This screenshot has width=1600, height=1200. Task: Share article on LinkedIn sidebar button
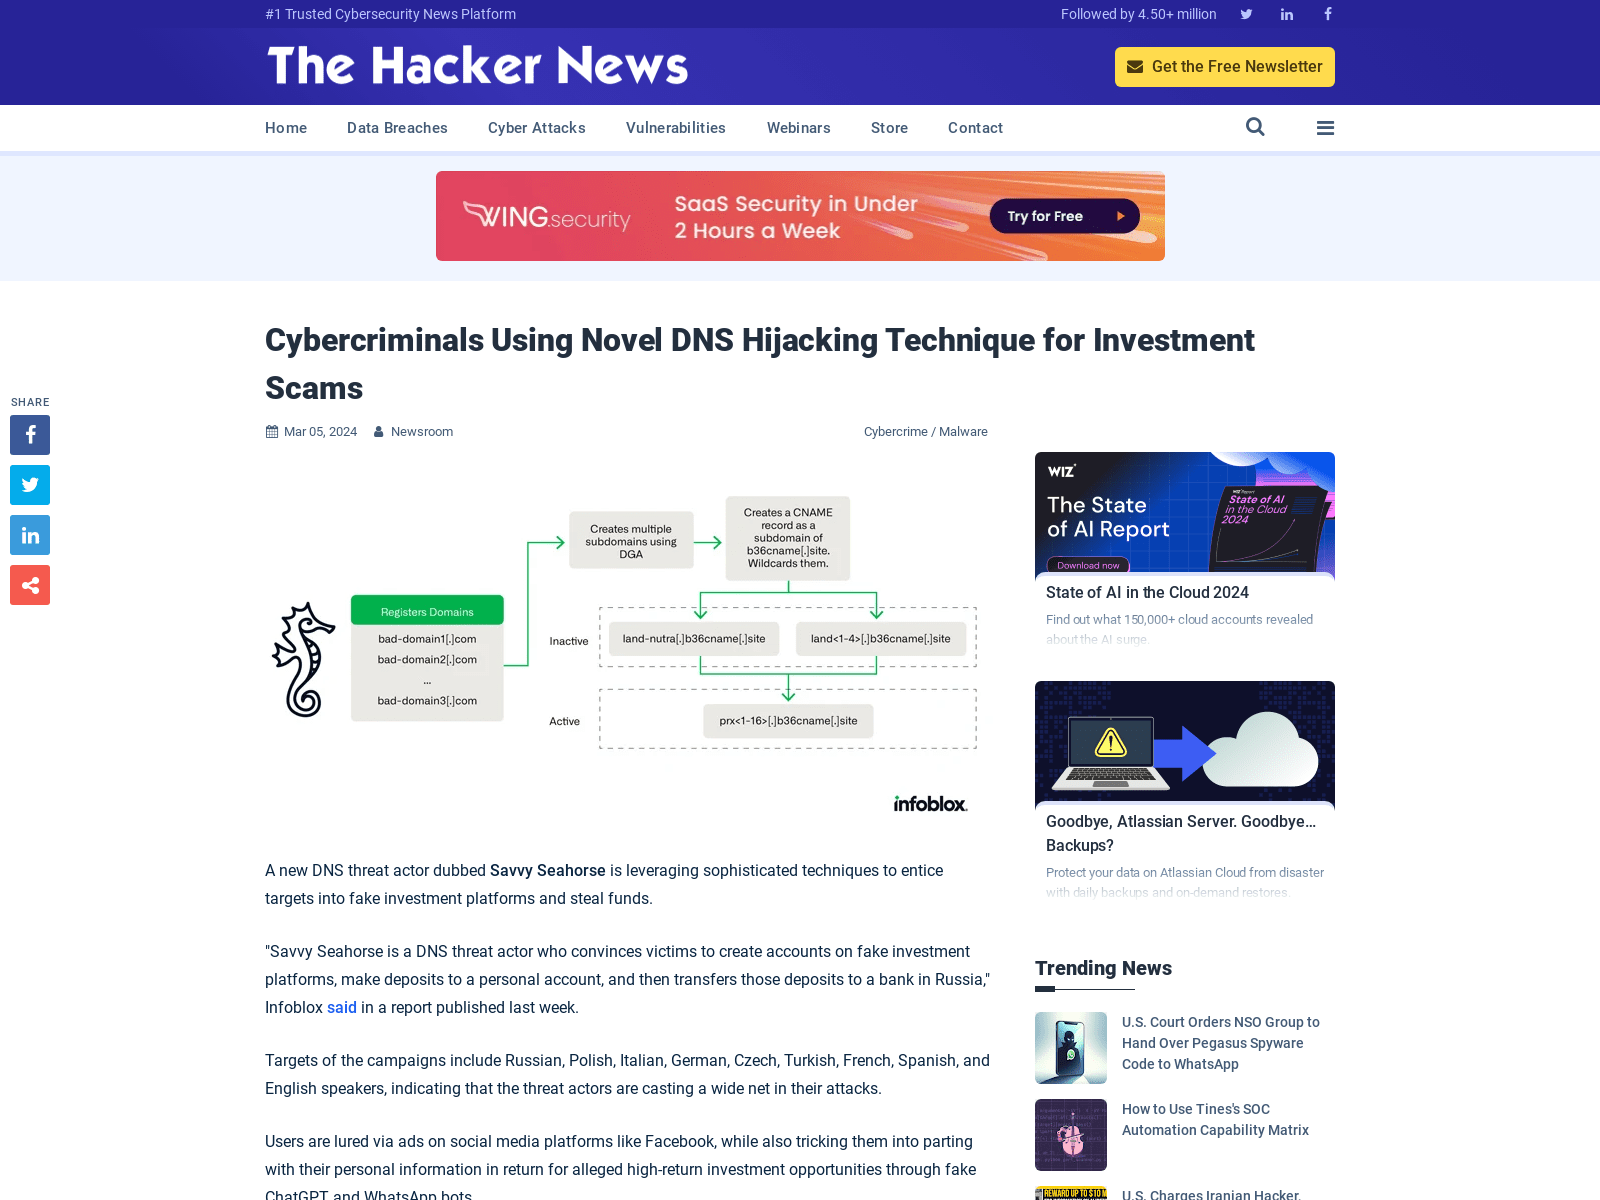30,535
